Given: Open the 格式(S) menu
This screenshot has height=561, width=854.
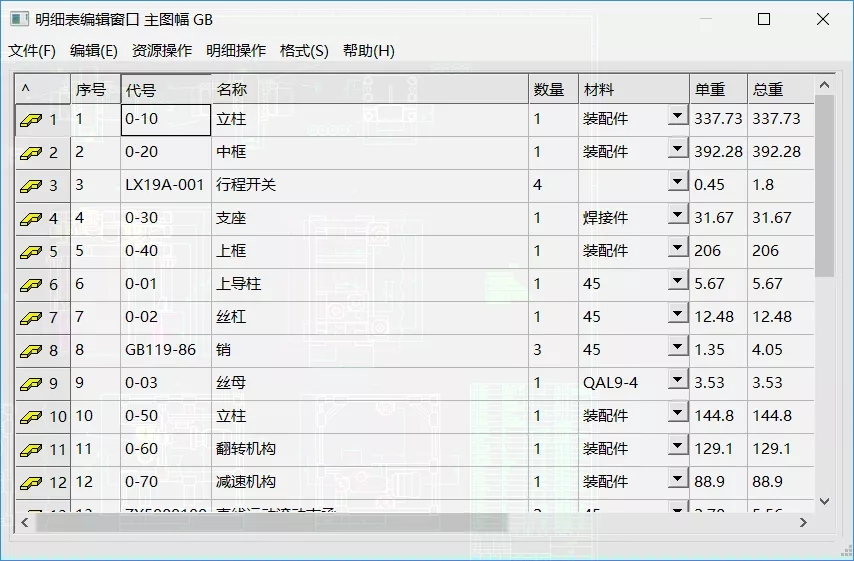Looking at the screenshot, I should point(304,51).
